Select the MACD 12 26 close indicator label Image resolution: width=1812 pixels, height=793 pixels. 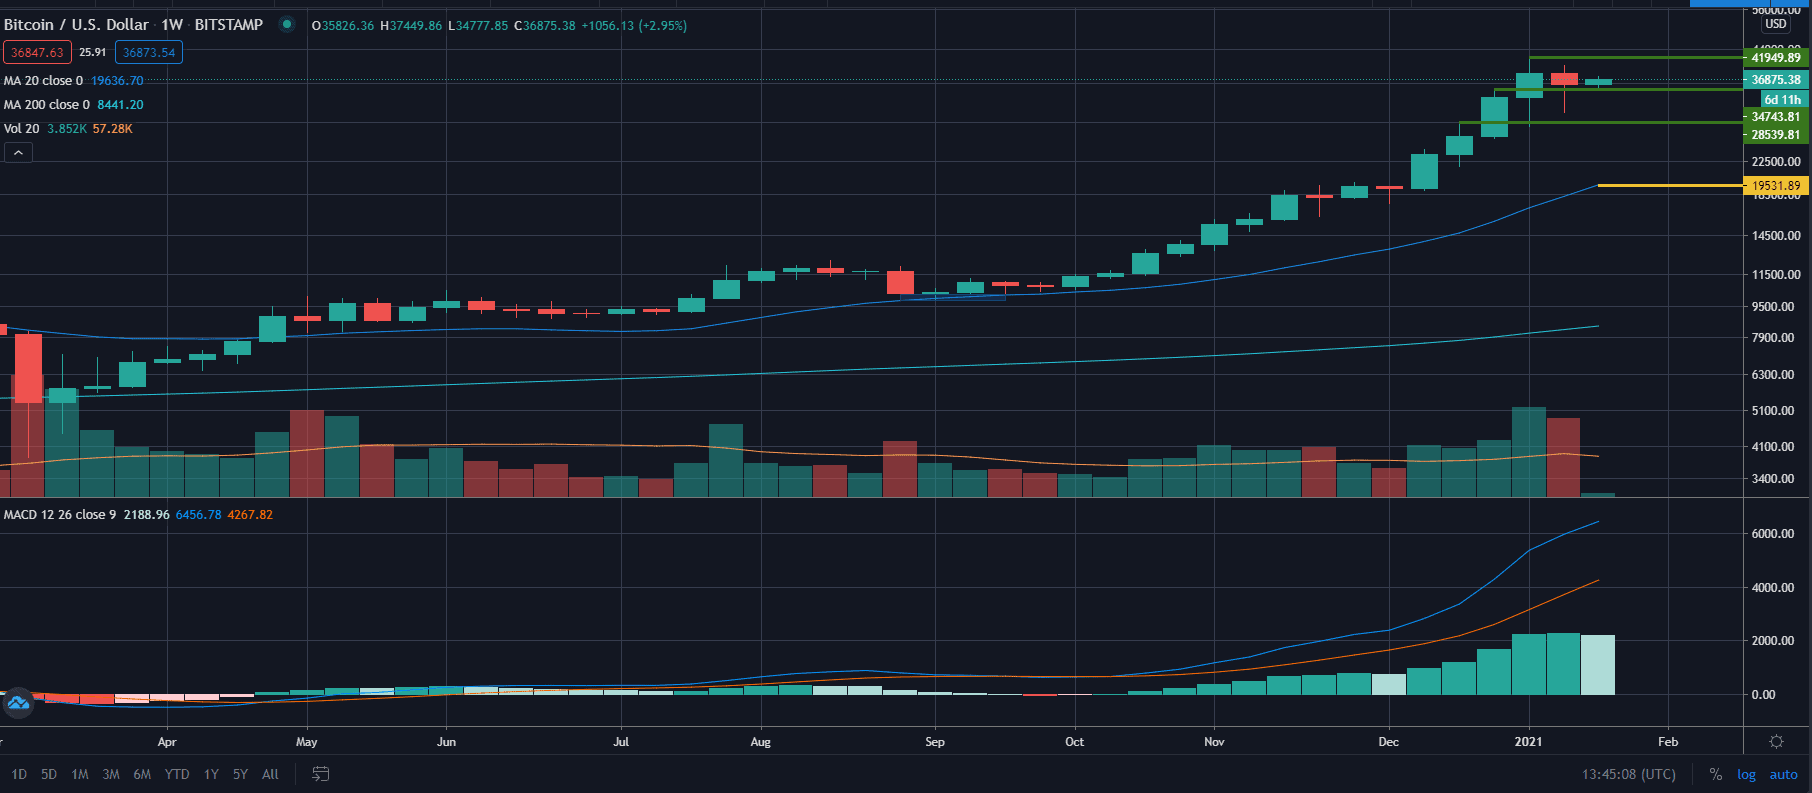60,515
